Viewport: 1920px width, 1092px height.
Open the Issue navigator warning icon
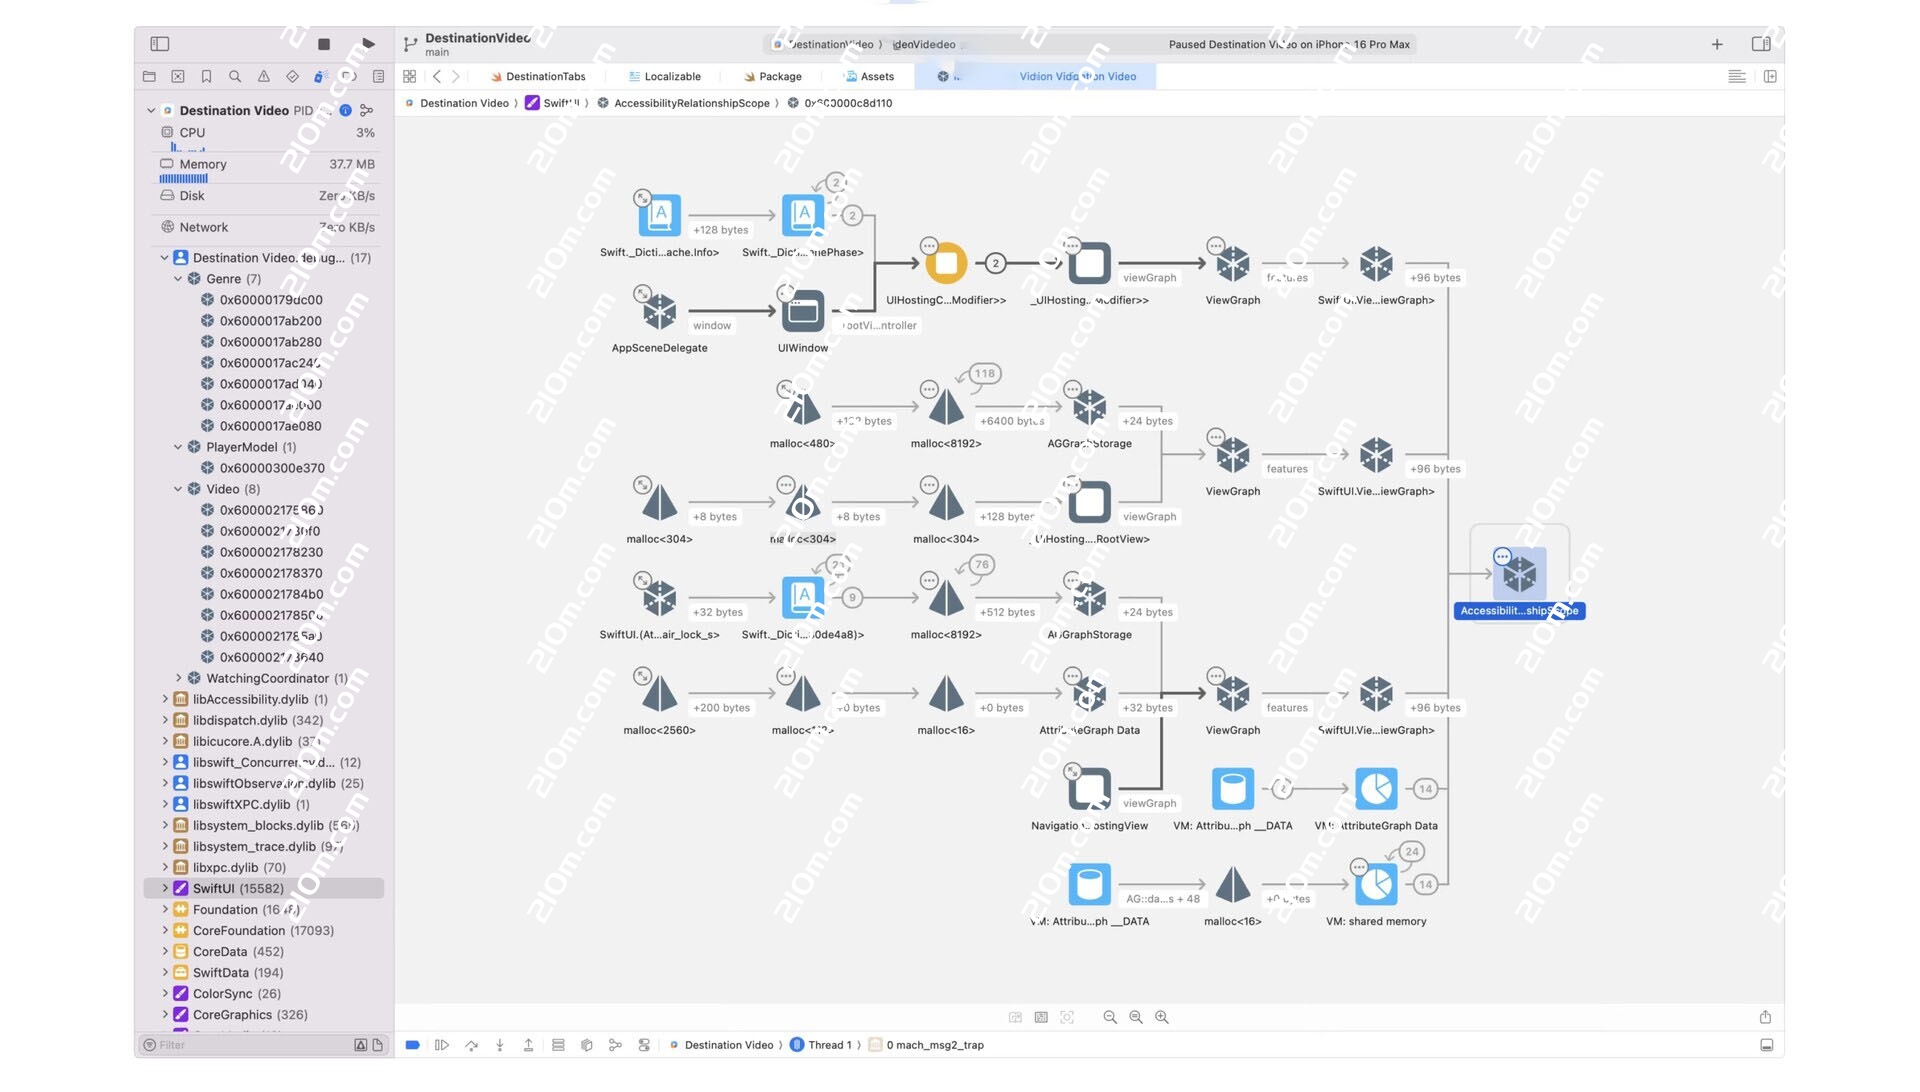(x=264, y=77)
